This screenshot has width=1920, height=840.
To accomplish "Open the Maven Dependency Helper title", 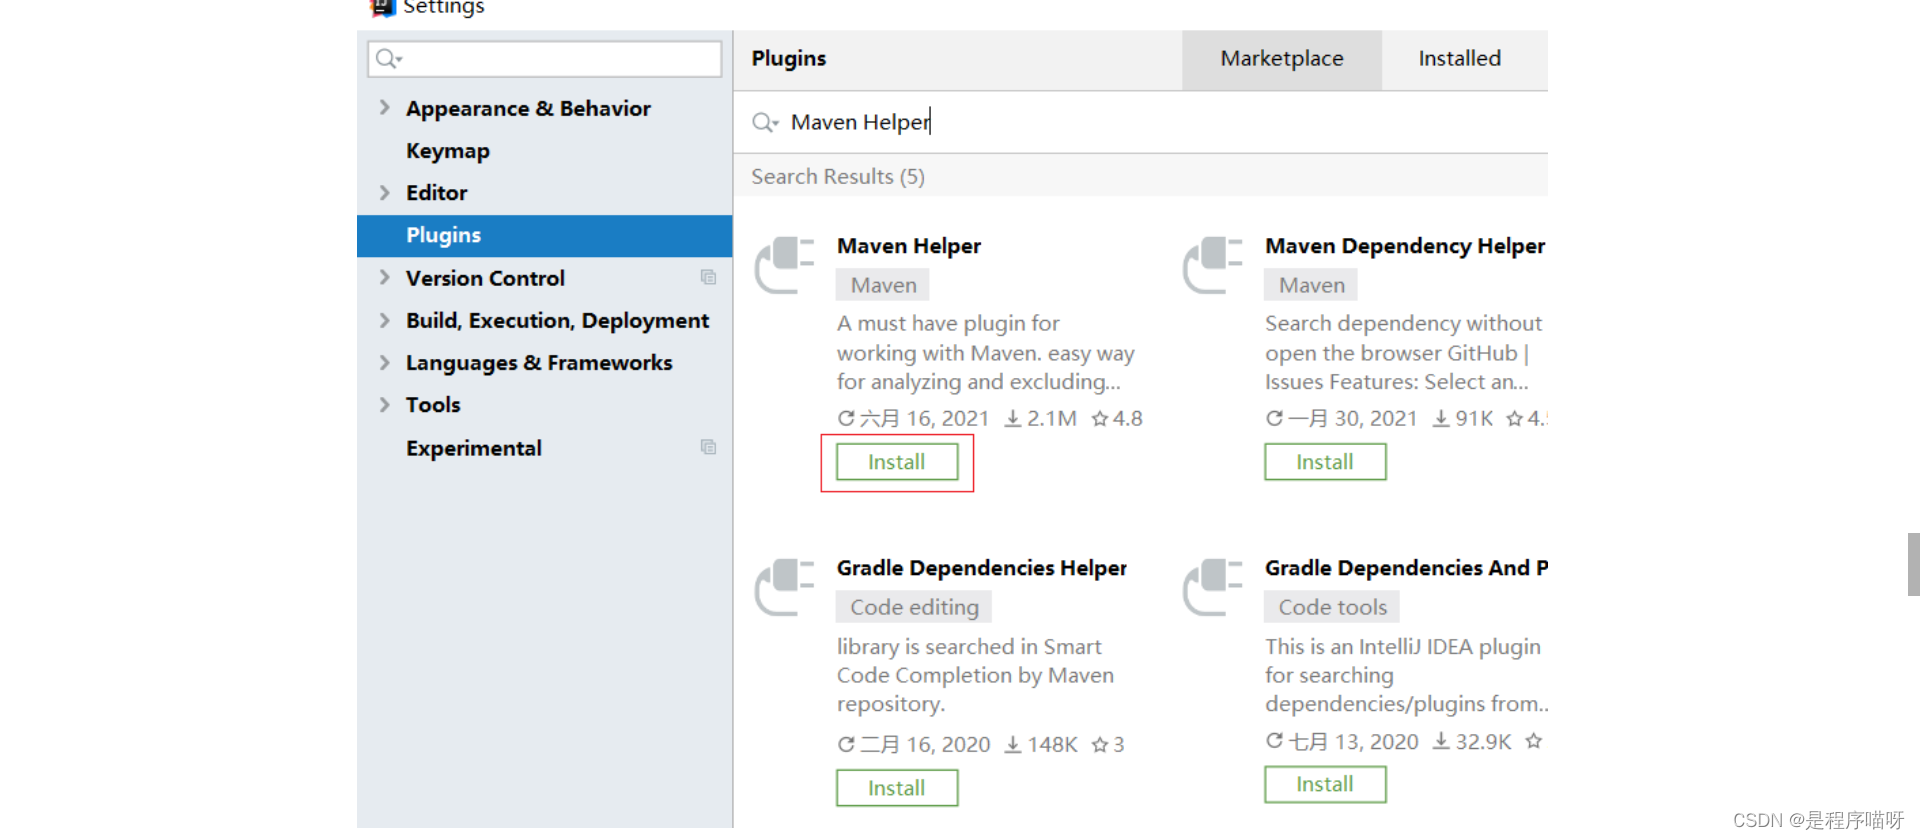I will (x=1405, y=246).
